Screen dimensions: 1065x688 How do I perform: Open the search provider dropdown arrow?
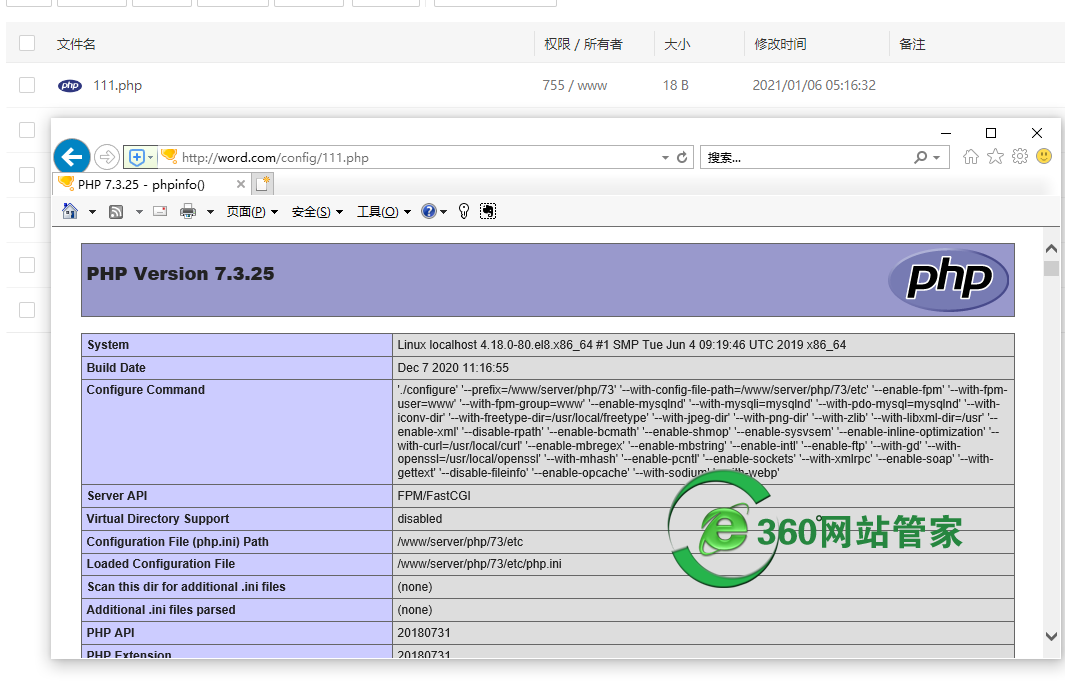[x=937, y=158]
